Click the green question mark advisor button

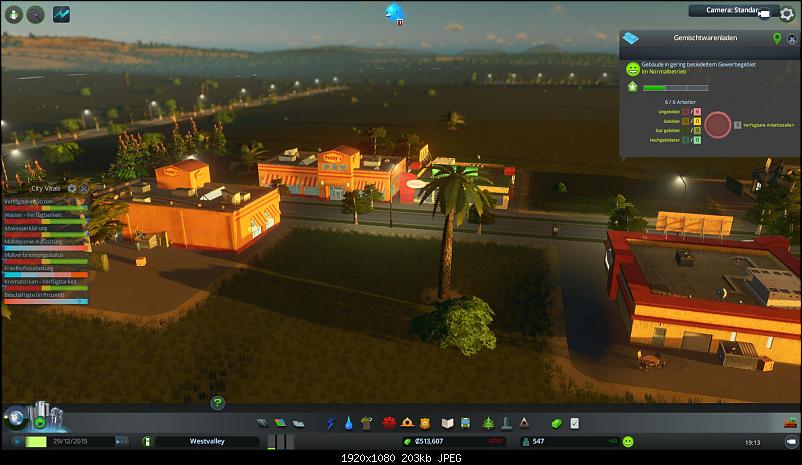pos(217,403)
